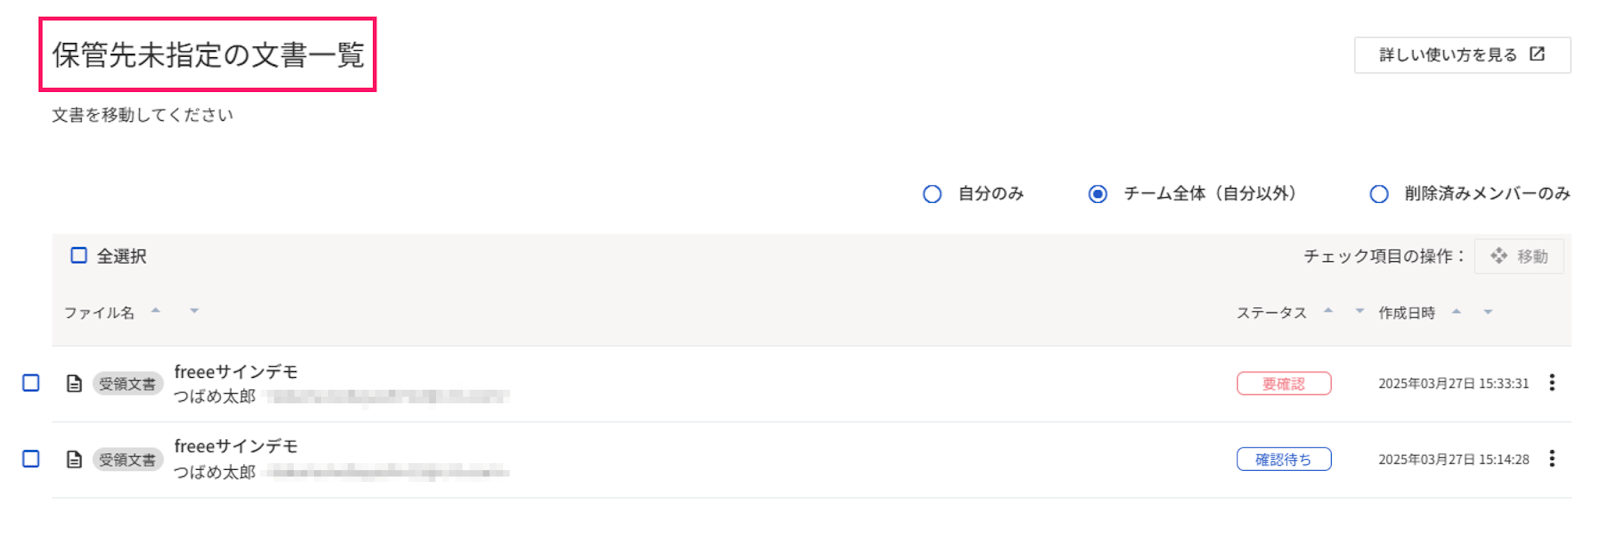Click document file icon in 要確認 row

[x=74, y=383]
